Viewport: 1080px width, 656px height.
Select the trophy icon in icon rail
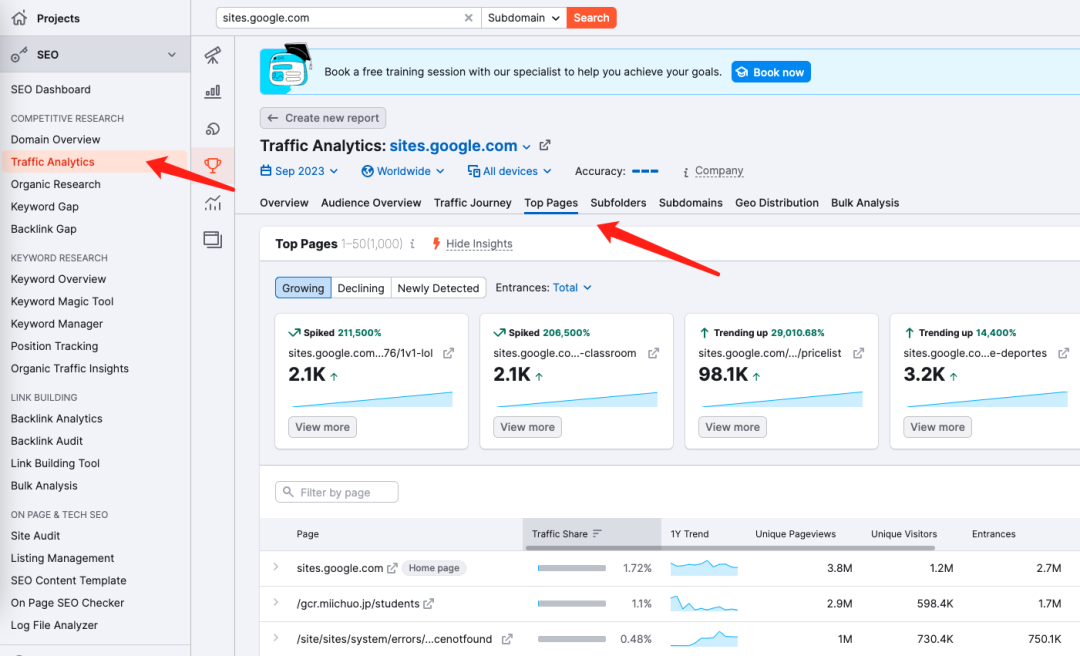pyautogui.click(x=213, y=165)
